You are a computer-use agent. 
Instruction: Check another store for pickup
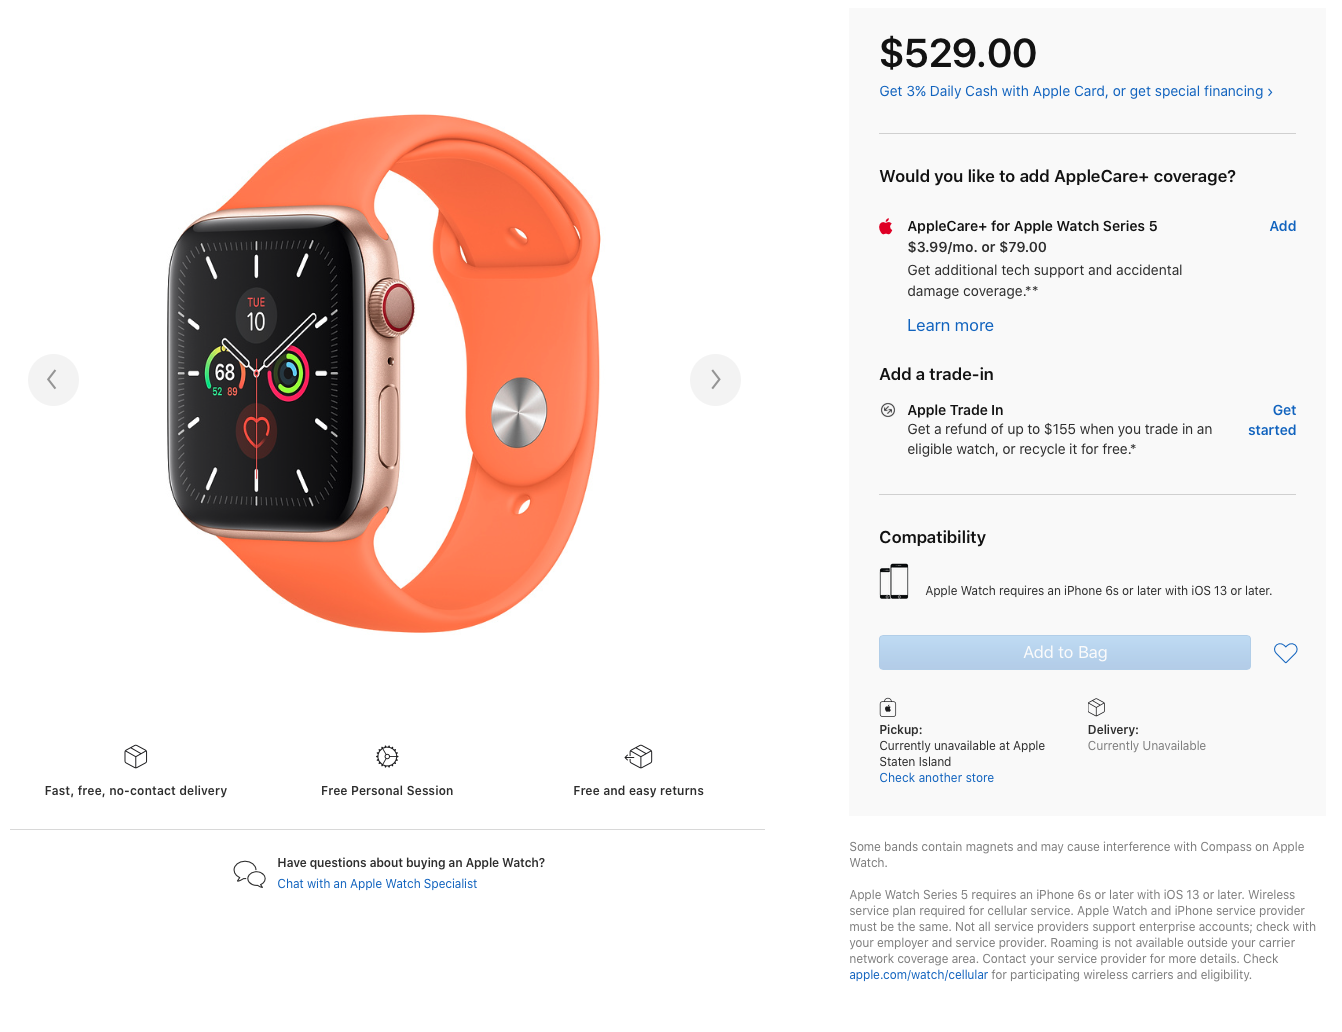936,778
